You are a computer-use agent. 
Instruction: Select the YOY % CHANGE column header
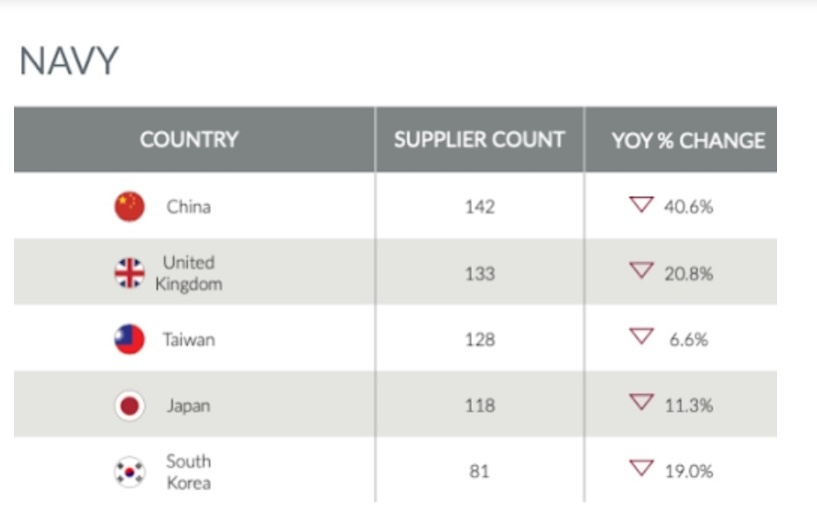point(681,139)
